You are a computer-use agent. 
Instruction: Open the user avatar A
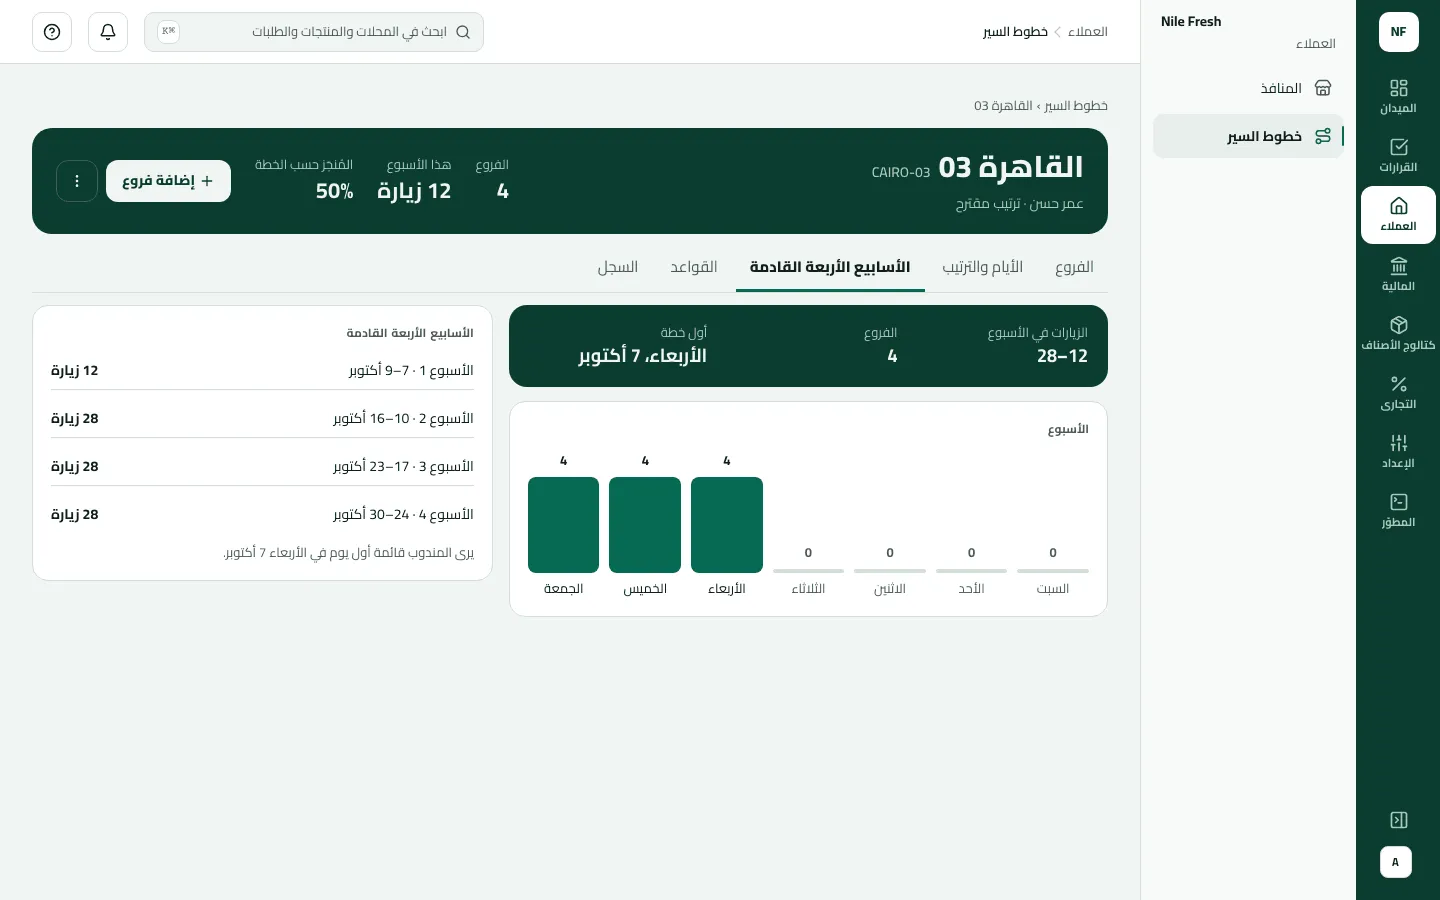click(x=1396, y=862)
